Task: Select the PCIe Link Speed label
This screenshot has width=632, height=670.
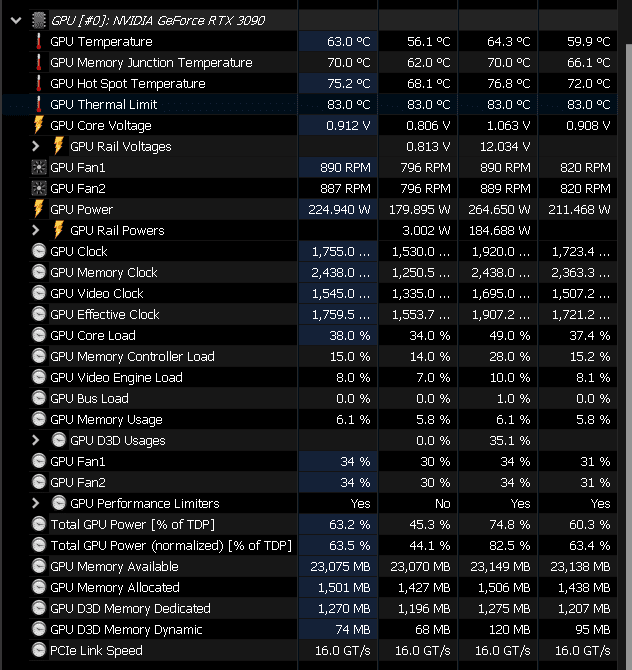Action: 96,650
